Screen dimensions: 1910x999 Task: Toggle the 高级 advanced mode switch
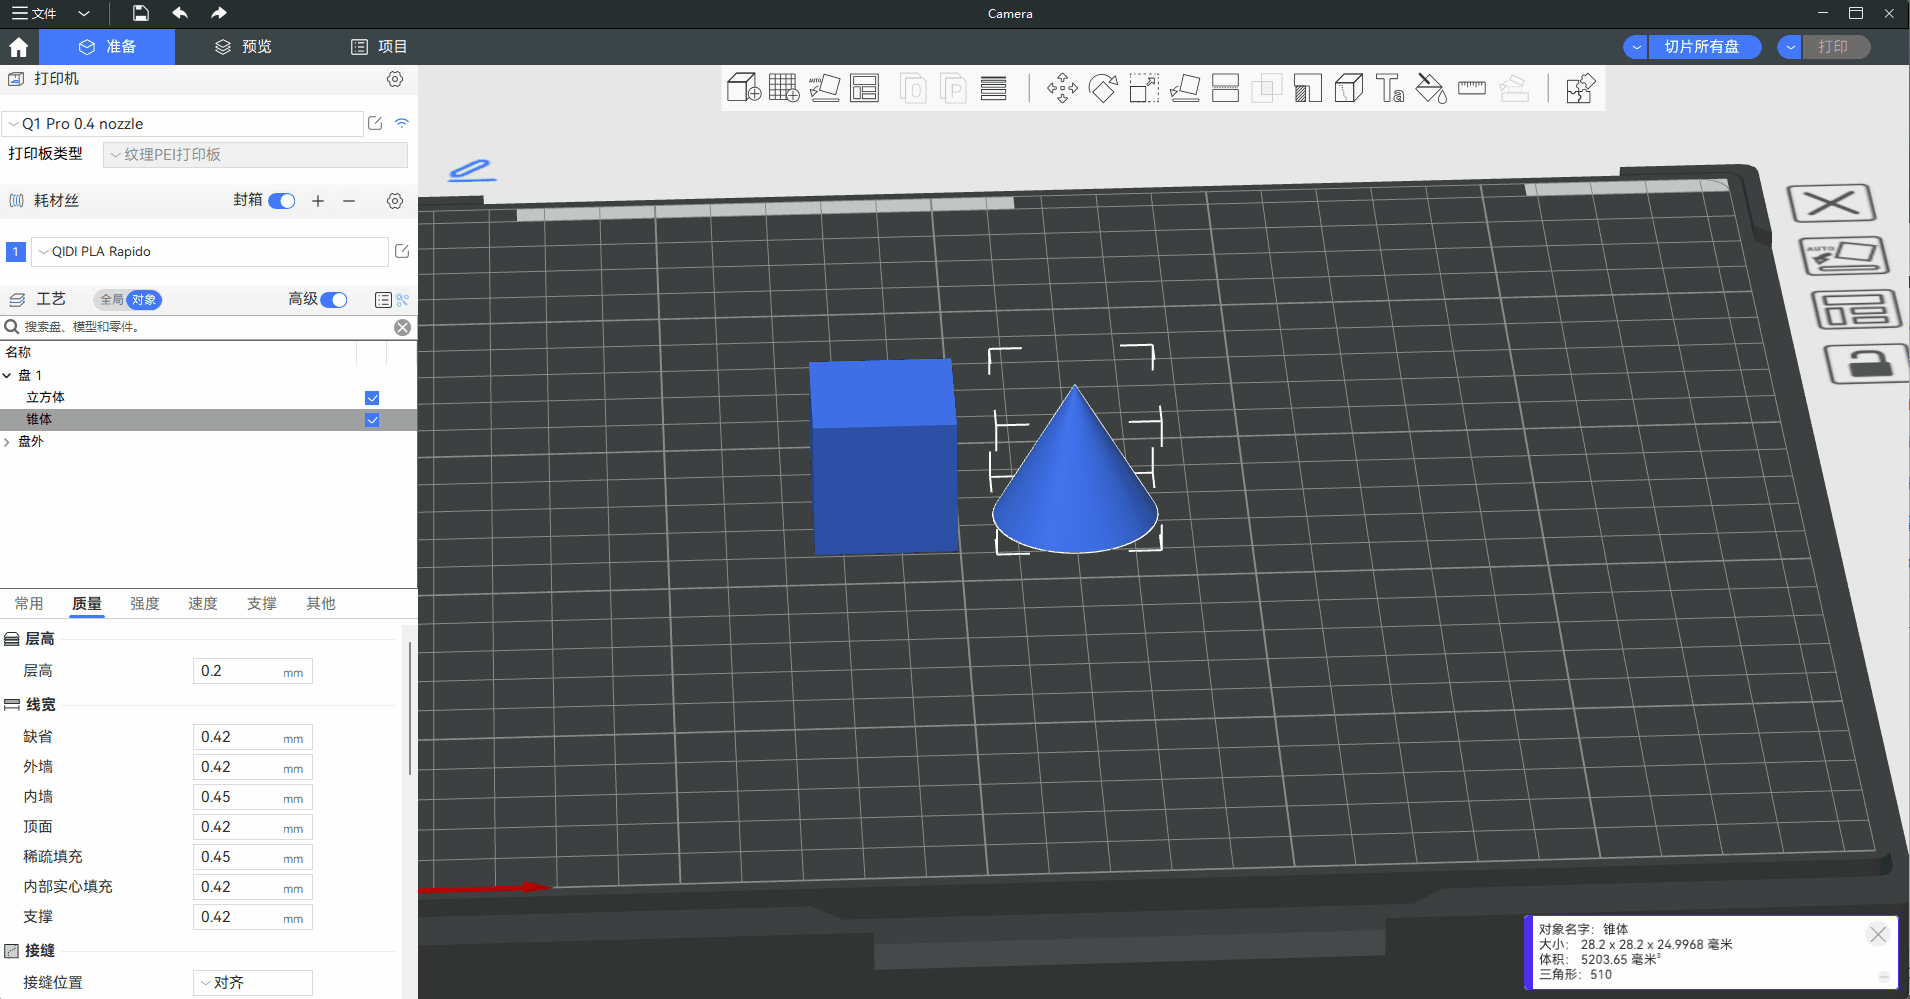click(334, 300)
